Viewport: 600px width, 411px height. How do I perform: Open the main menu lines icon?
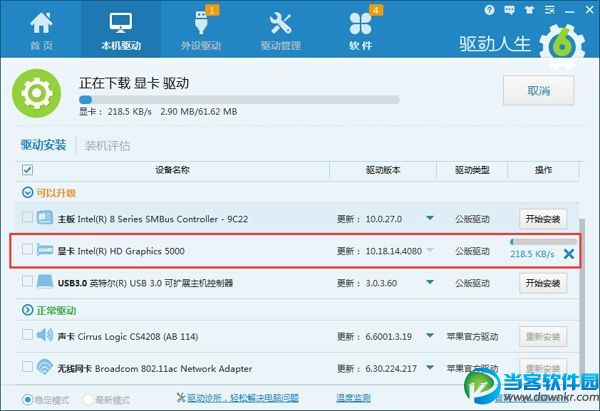coord(549,10)
